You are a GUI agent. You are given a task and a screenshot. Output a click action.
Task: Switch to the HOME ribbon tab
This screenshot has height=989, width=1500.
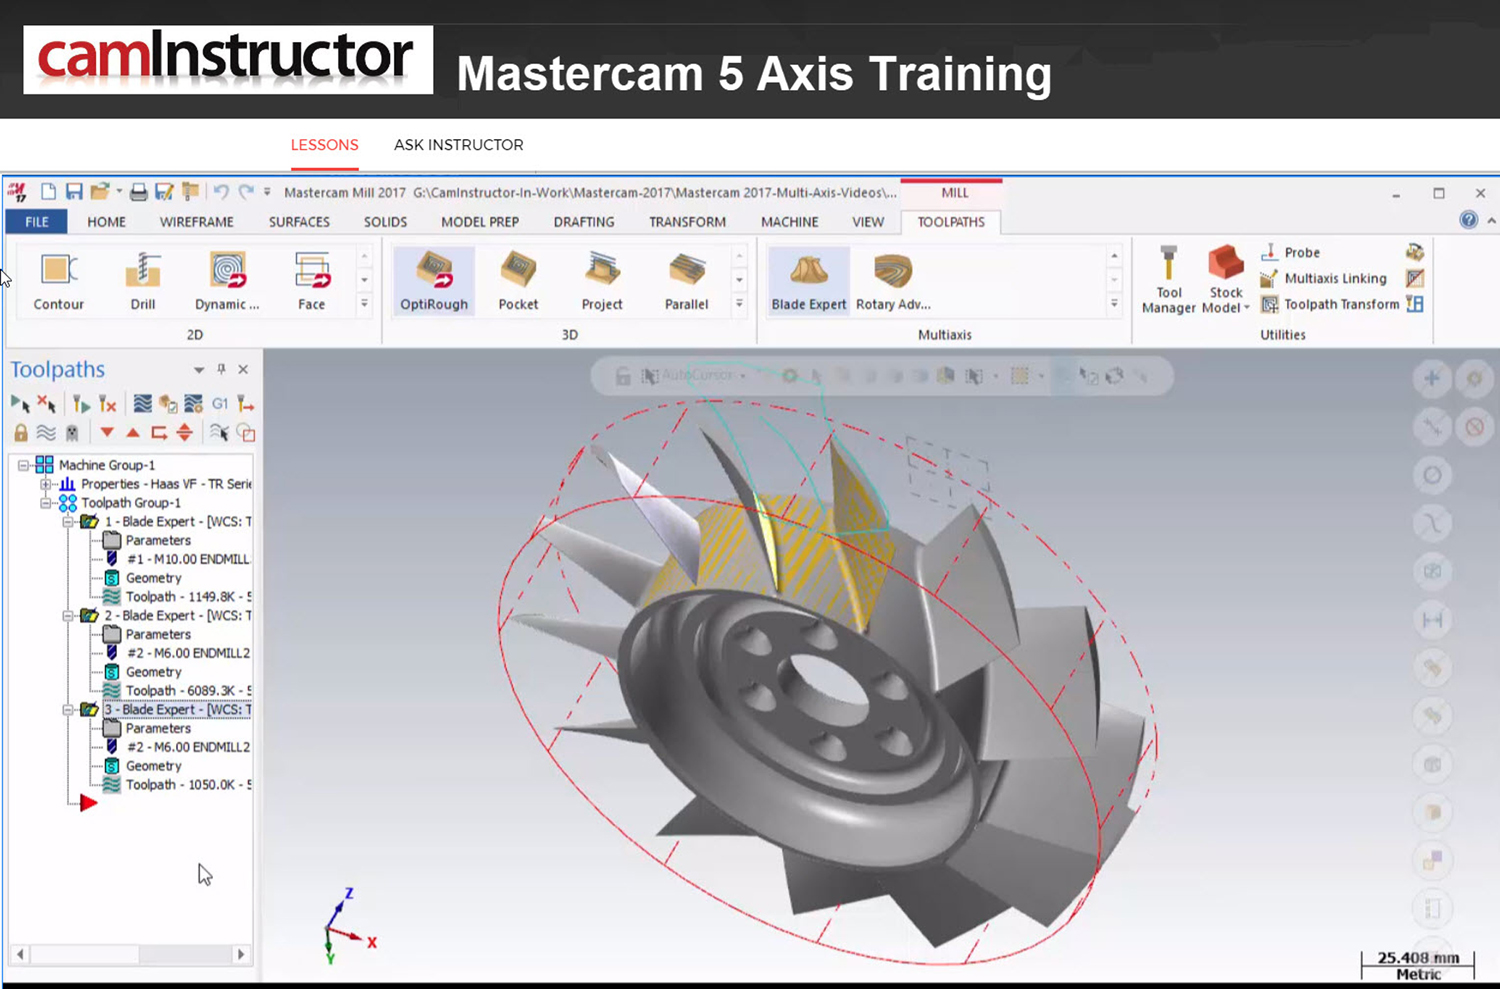[106, 222]
